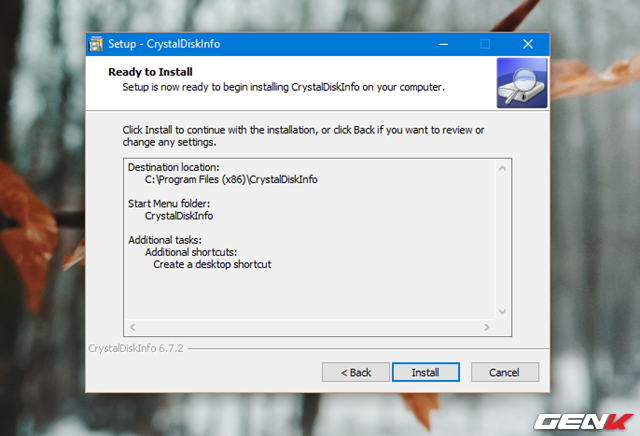Image resolution: width=640 pixels, height=436 pixels.
Task: Click the Install button
Action: point(426,372)
